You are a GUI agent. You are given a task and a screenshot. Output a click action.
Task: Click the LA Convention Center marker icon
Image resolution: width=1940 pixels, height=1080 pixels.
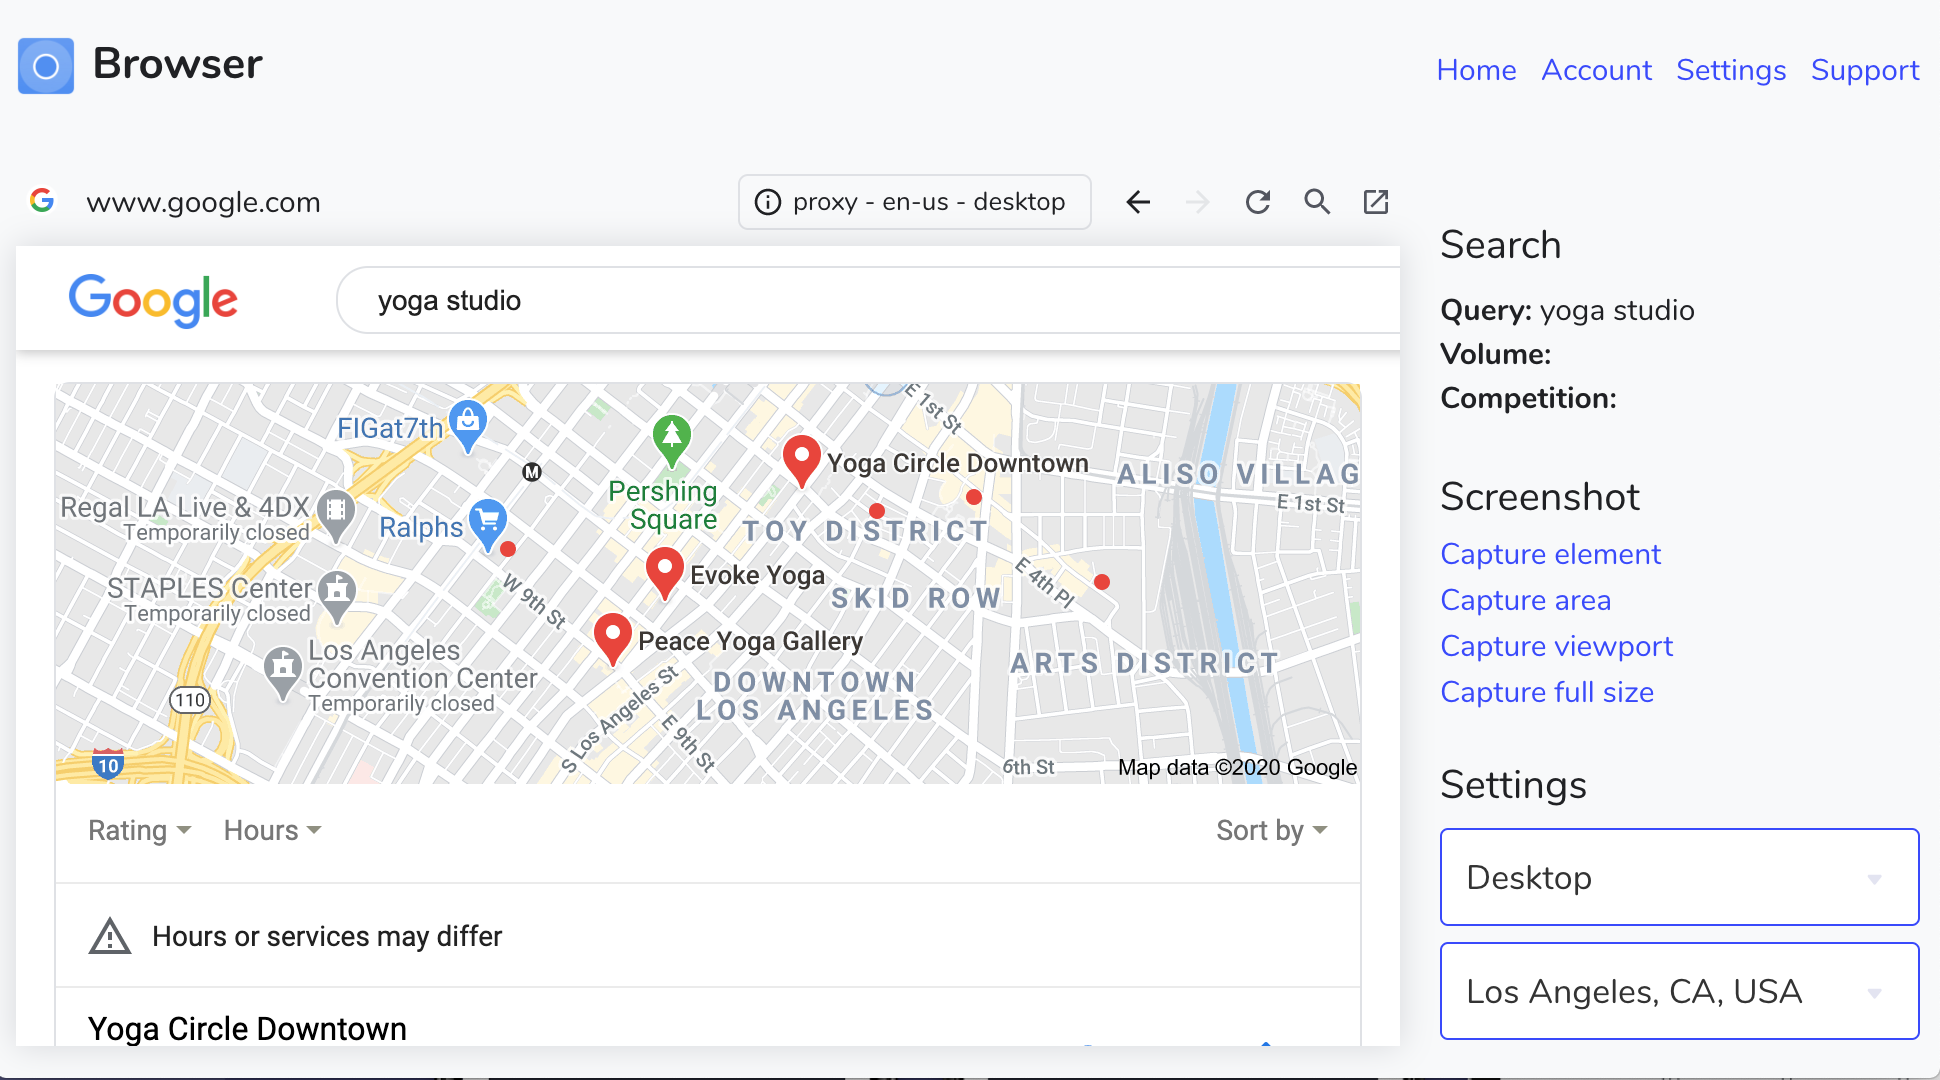tap(283, 672)
